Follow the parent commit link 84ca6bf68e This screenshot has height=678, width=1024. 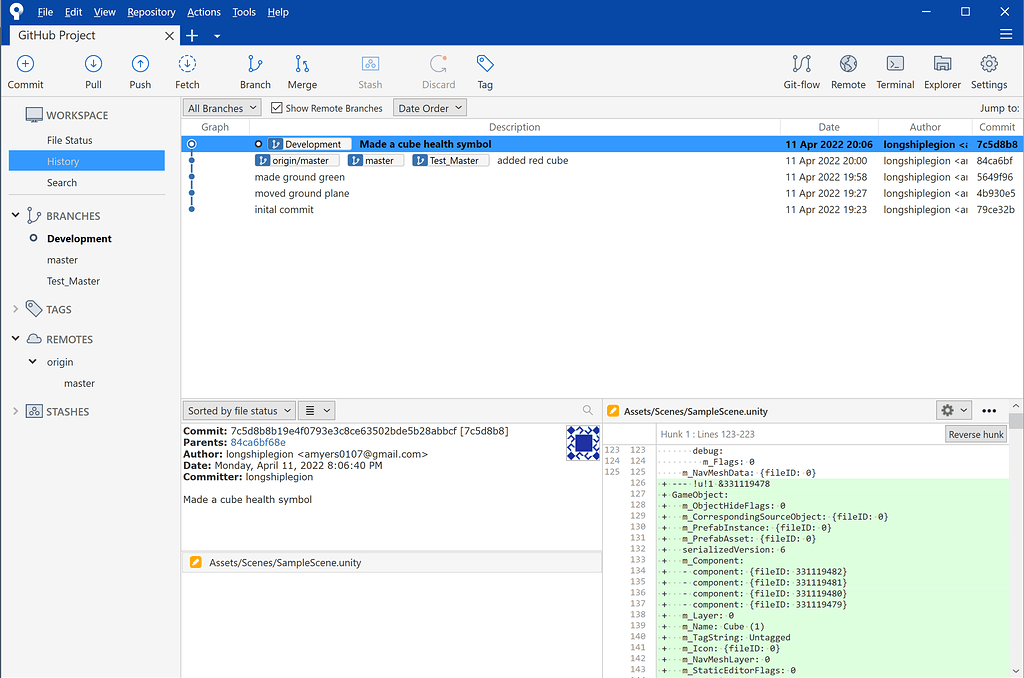258,442
